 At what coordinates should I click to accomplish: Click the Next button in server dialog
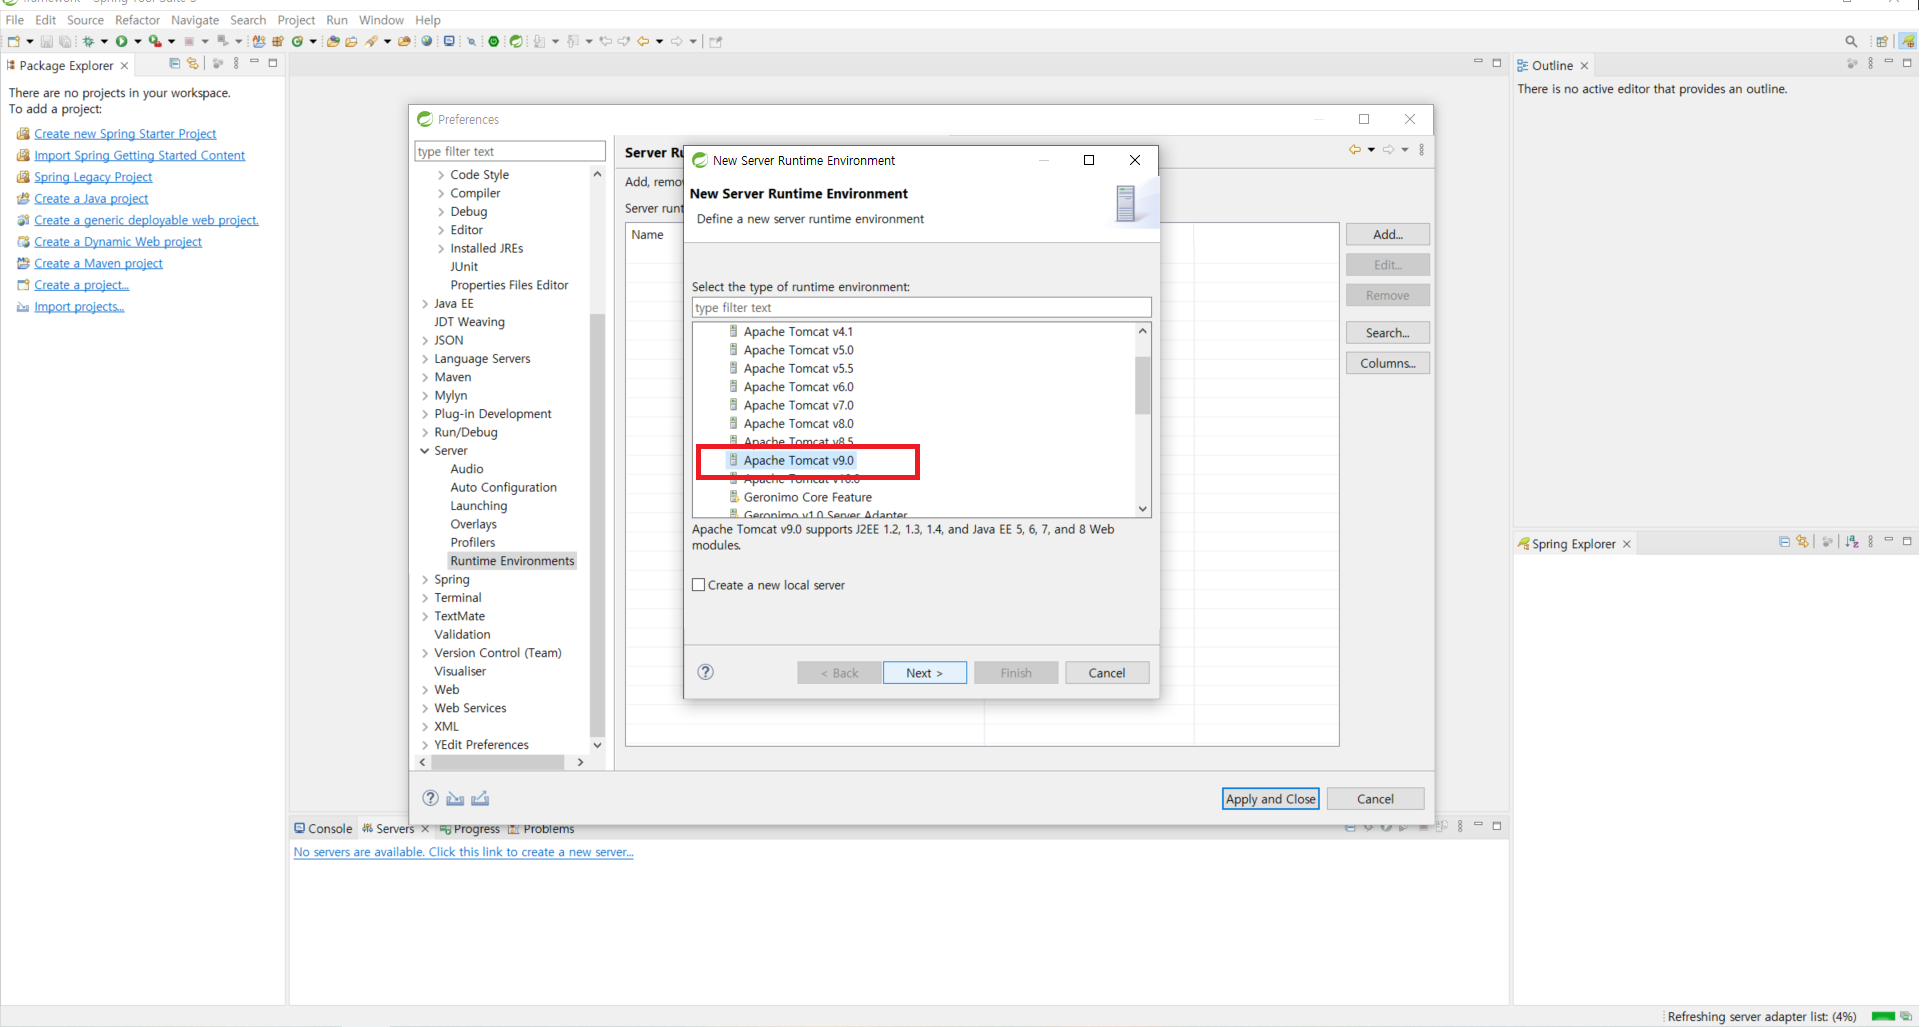(x=925, y=673)
